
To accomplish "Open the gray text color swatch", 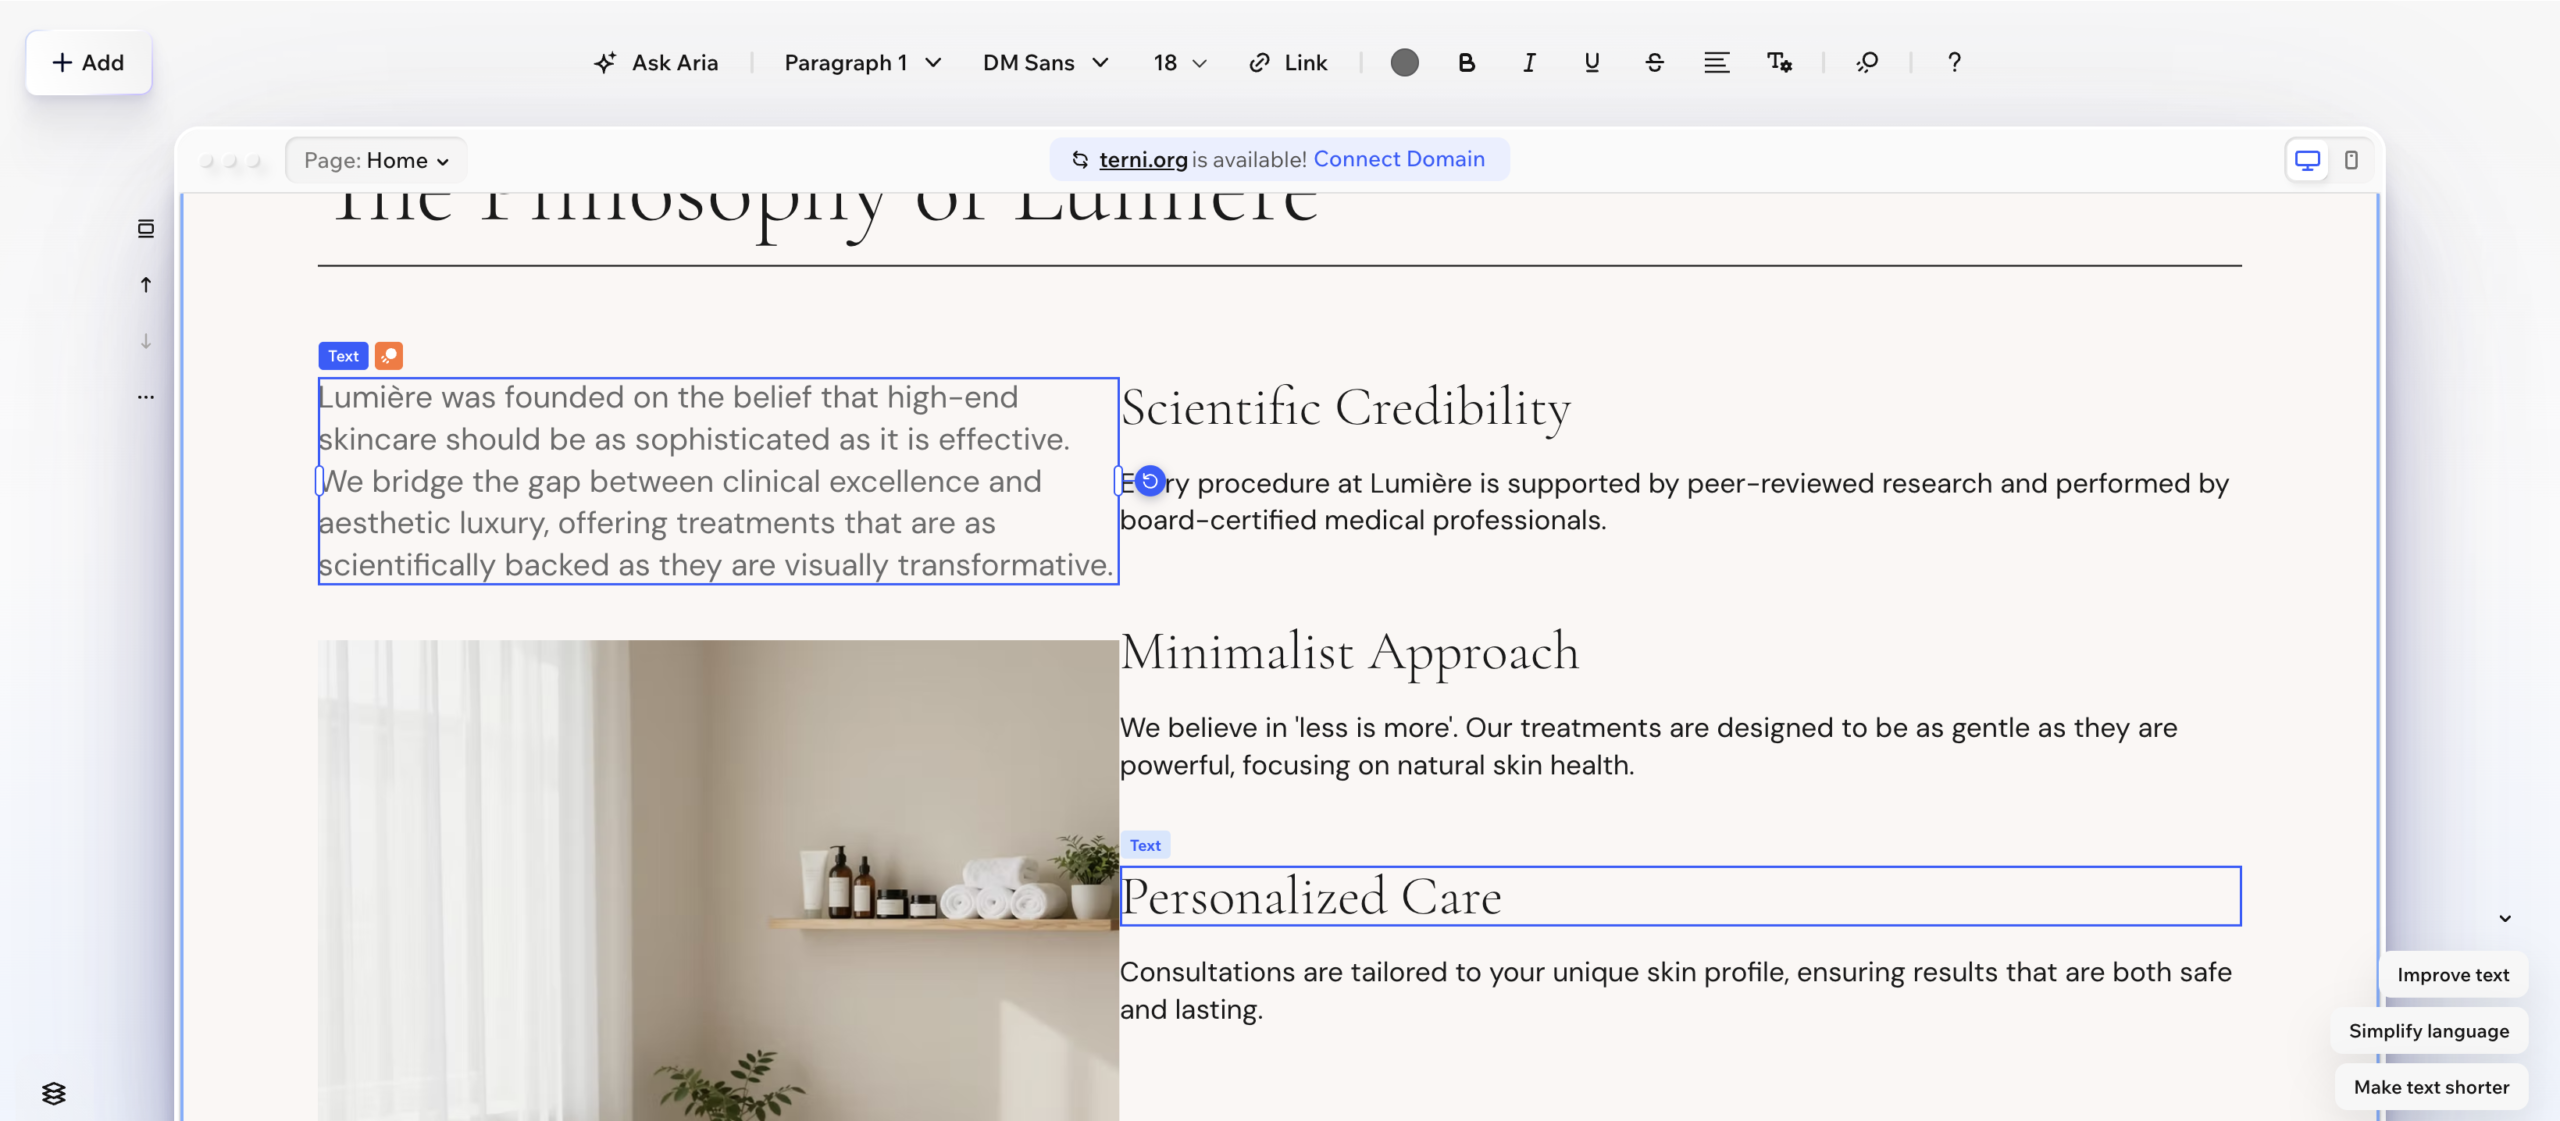I will (x=1404, y=63).
